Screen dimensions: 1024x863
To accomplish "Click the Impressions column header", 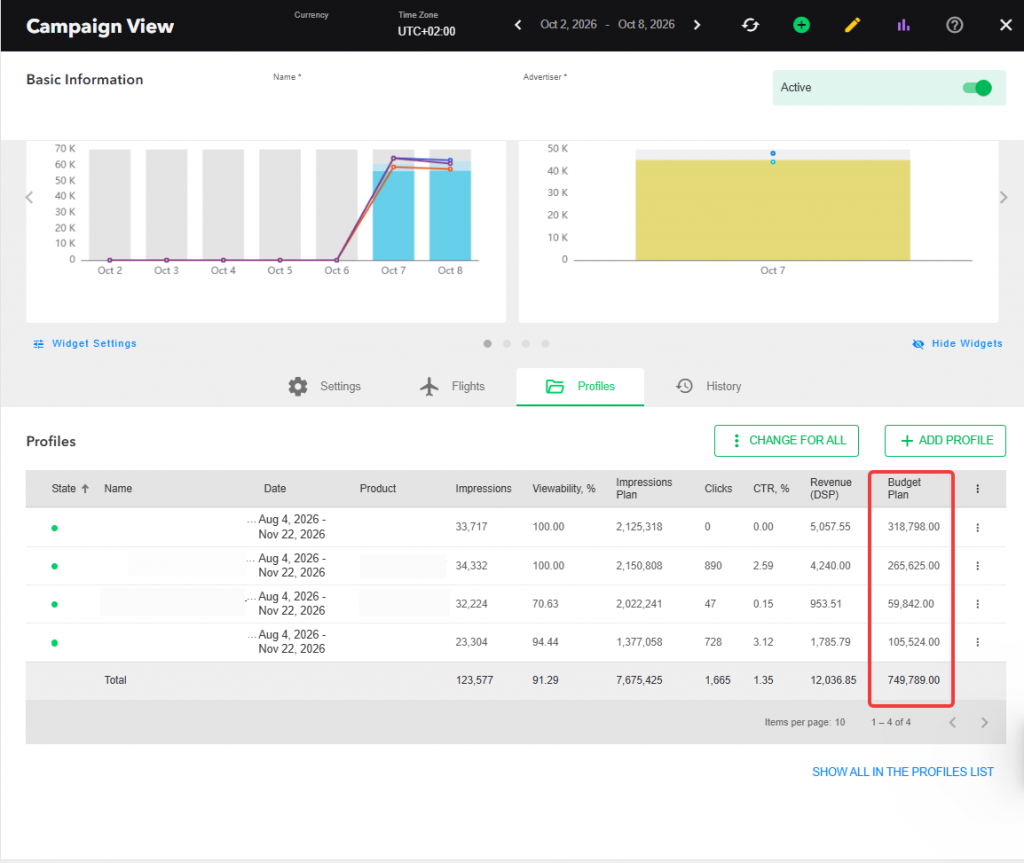I will (x=483, y=489).
